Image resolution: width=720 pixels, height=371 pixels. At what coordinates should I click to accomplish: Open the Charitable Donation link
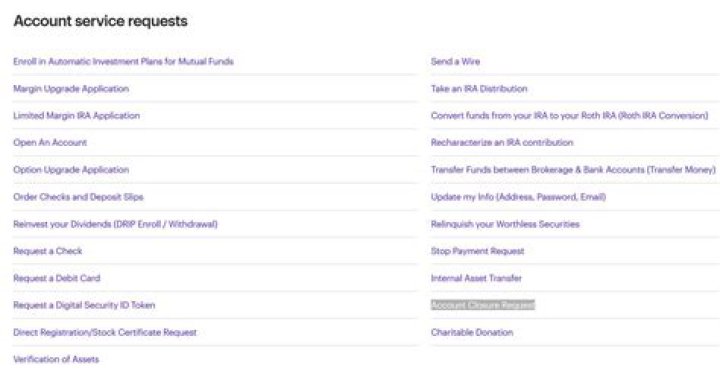coord(472,332)
